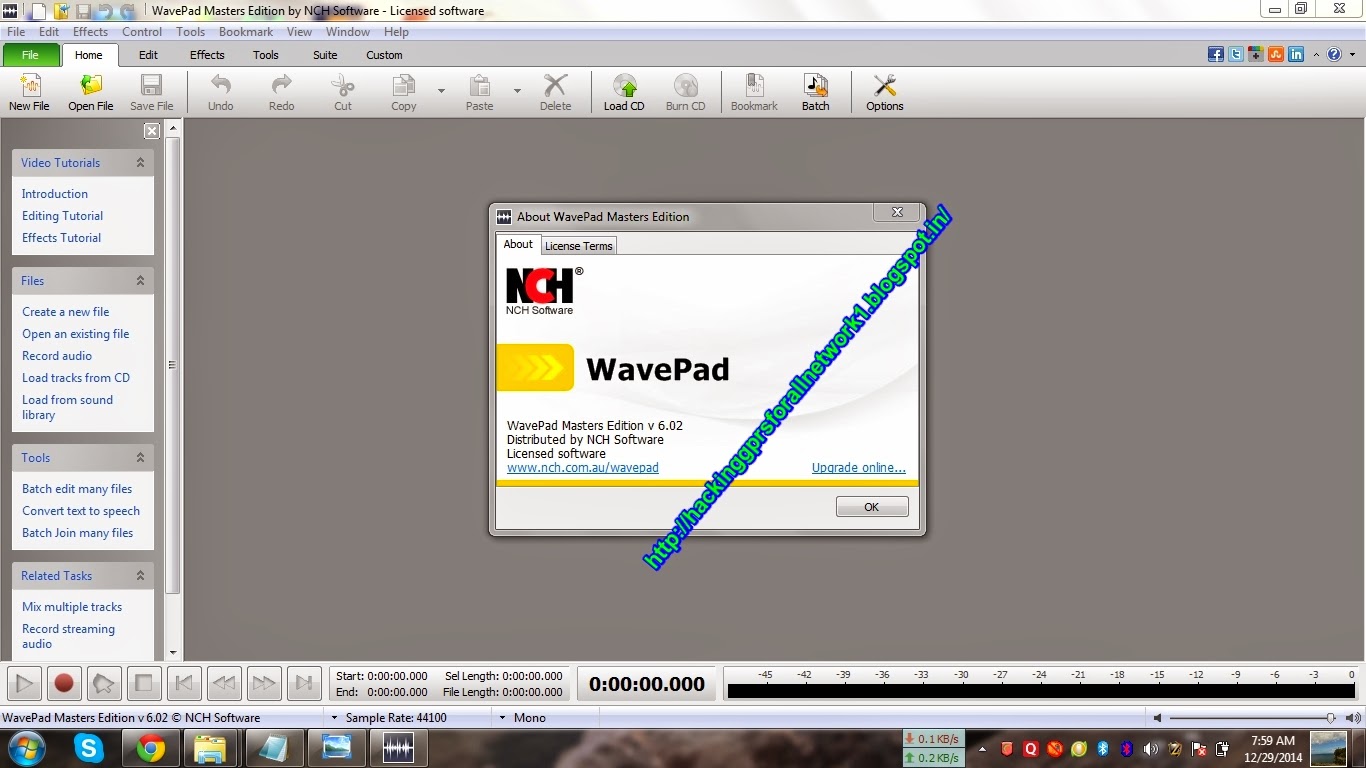Screen dimensions: 1366x768
Task: Click the Bookmark toolbar icon
Action: click(754, 92)
